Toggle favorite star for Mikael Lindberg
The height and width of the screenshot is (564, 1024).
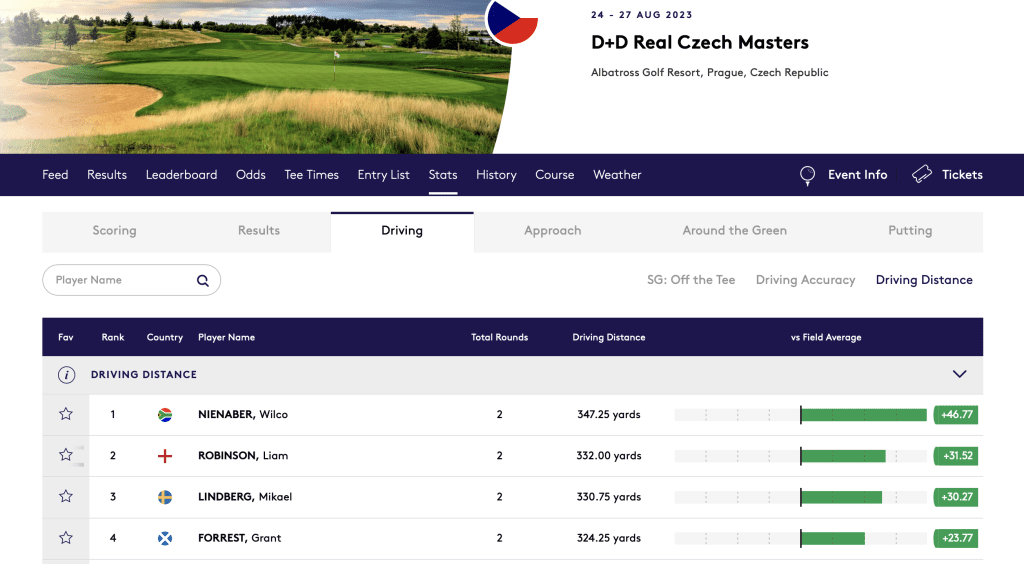tap(66, 497)
